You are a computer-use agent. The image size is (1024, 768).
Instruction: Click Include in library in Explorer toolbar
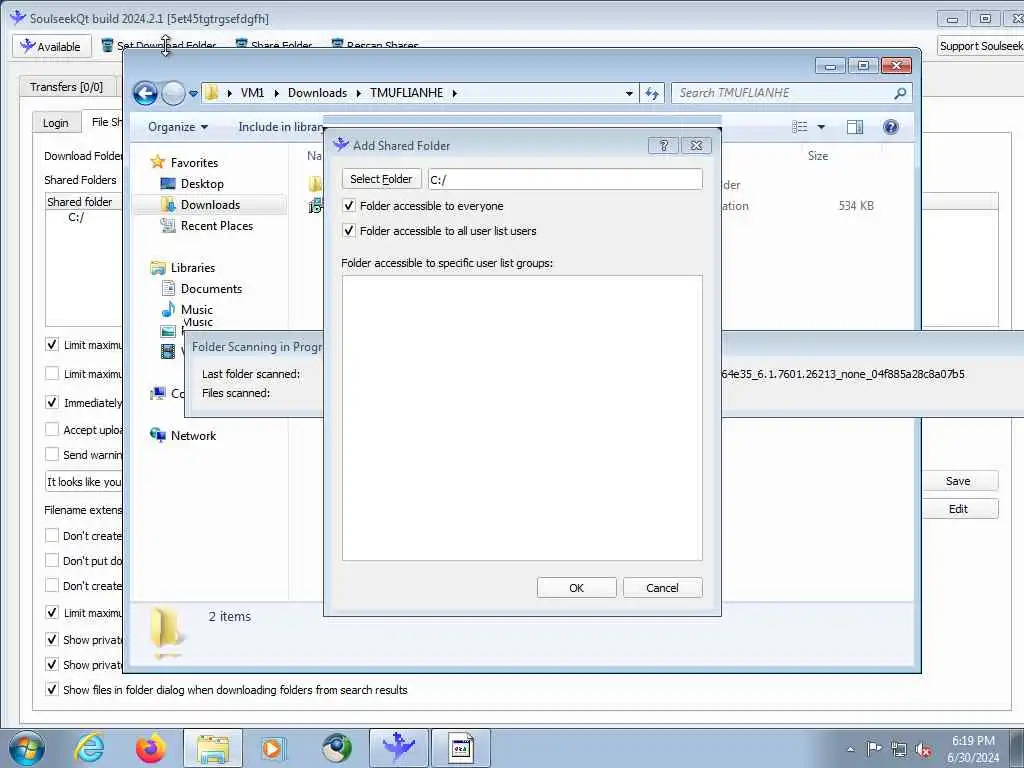coord(281,127)
